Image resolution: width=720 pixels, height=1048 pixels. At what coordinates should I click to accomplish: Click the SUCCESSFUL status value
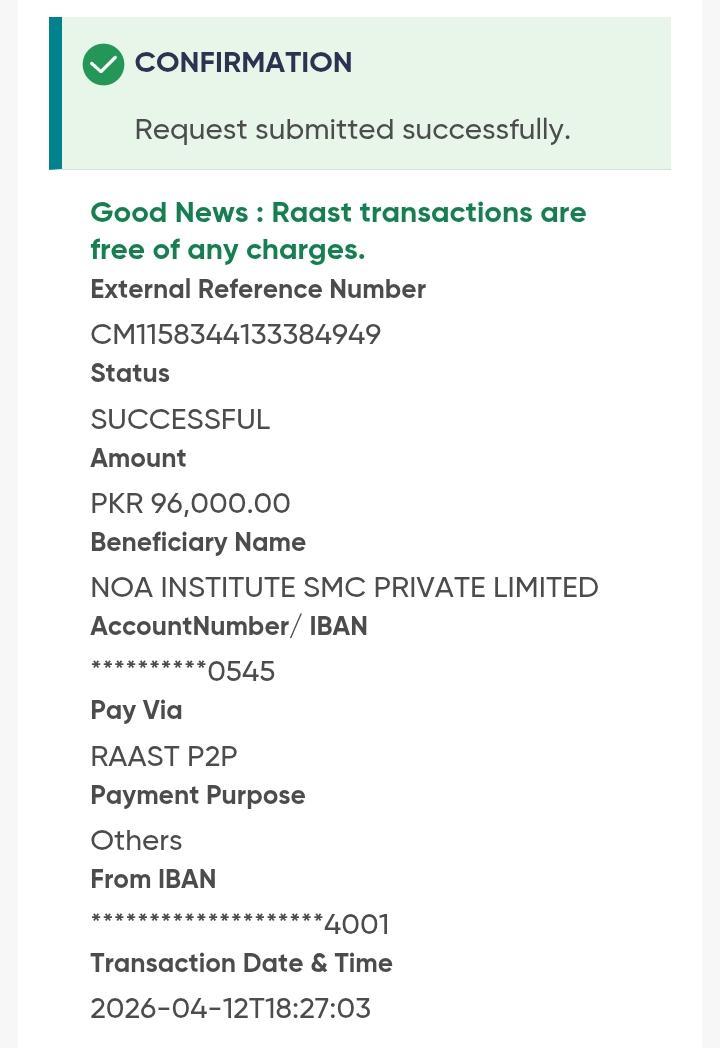pos(180,419)
